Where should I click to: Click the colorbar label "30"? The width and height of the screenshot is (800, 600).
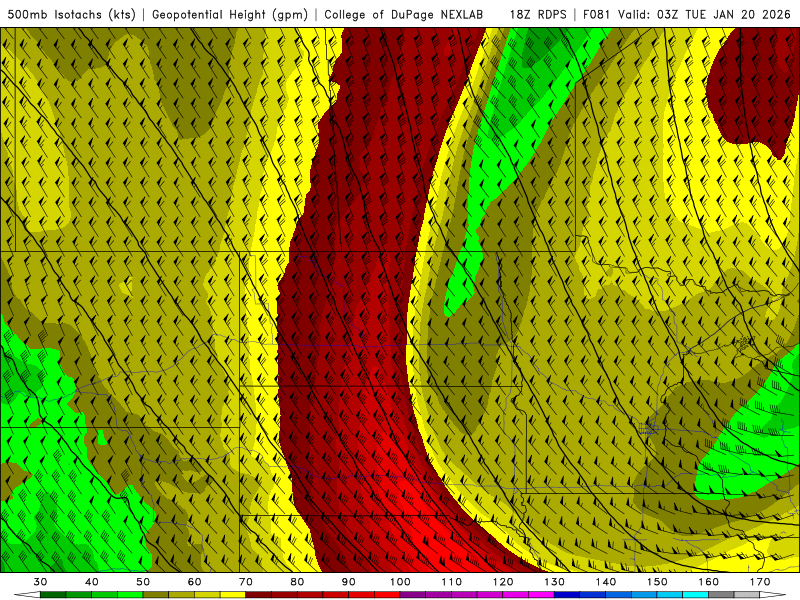tap(40, 582)
